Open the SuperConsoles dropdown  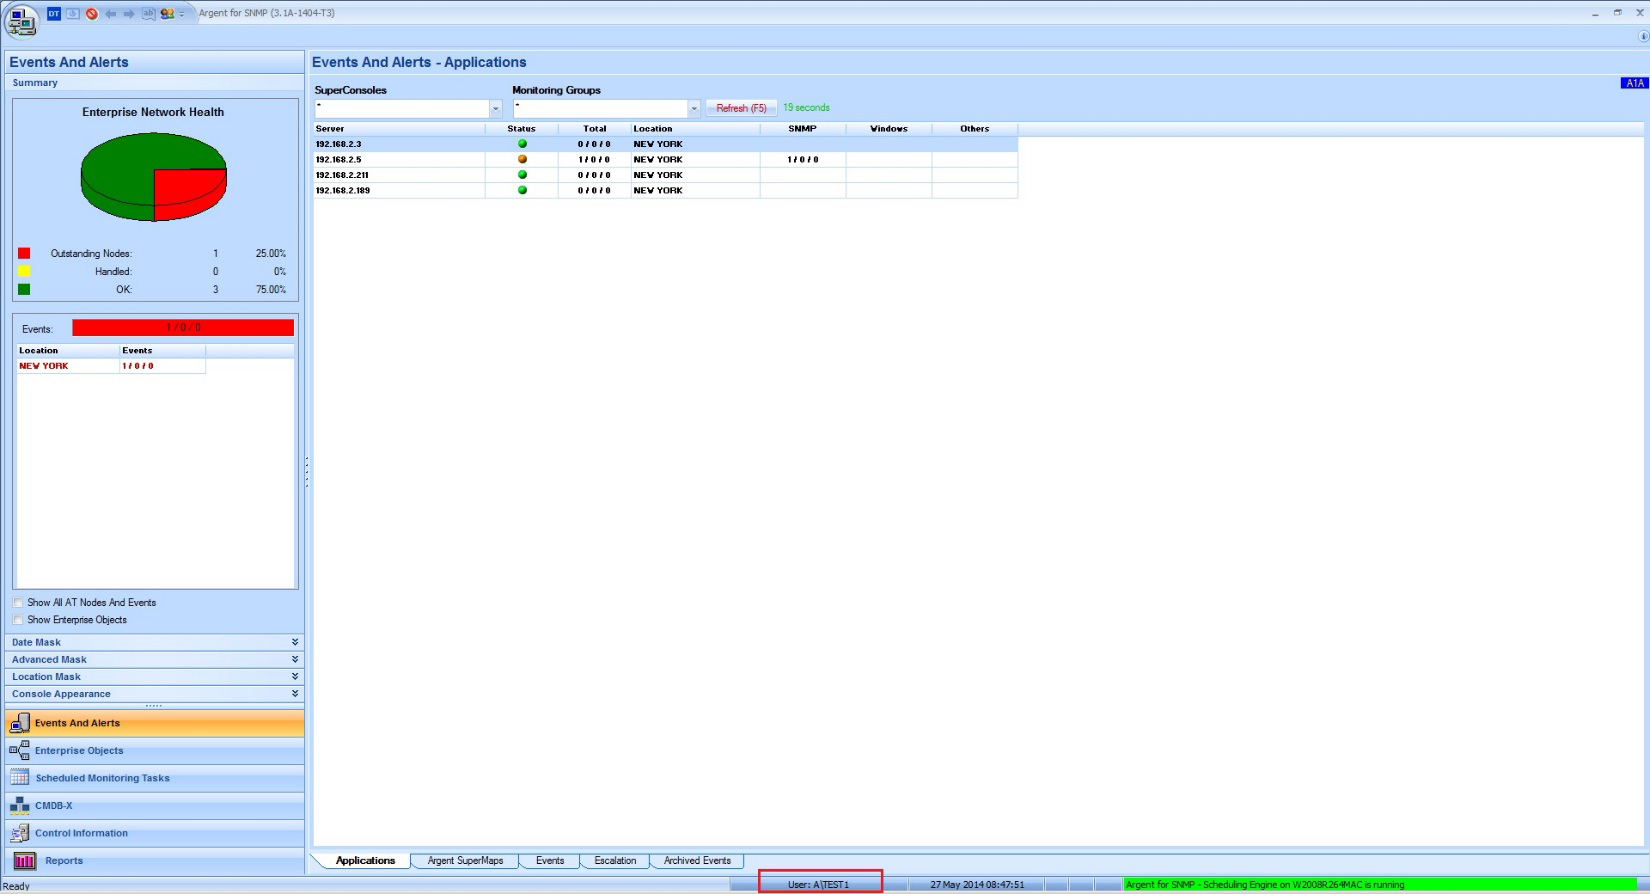pos(495,109)
